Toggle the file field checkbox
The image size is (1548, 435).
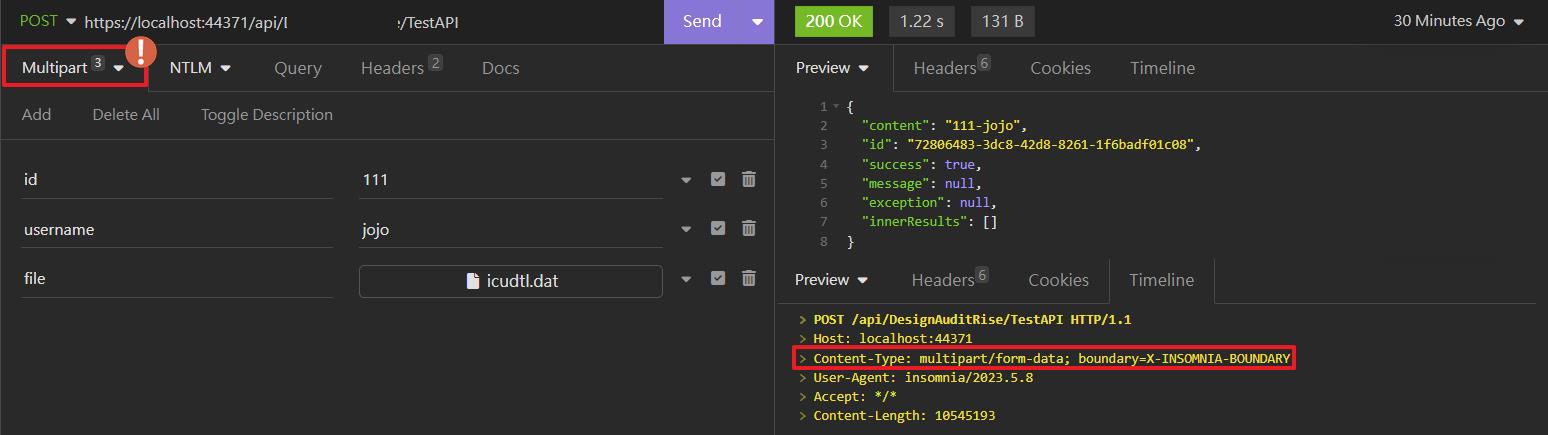point(717,279)
